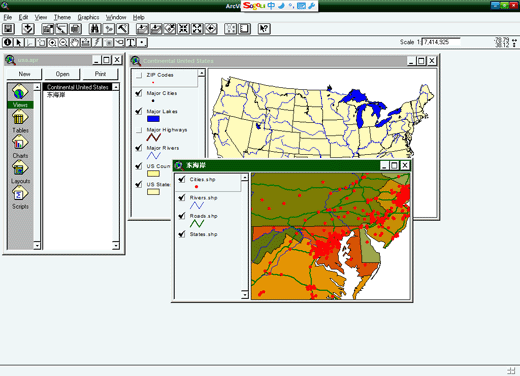This screenshot has width=520, height=376.
Task: Click the New button in project window
Action: click(24, 74)
